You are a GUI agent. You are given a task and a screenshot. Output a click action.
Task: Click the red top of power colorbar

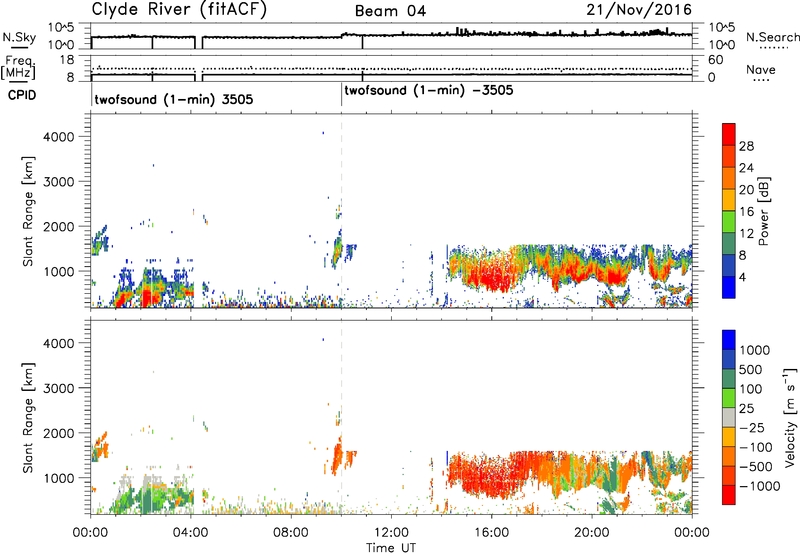tap(729, 134)
